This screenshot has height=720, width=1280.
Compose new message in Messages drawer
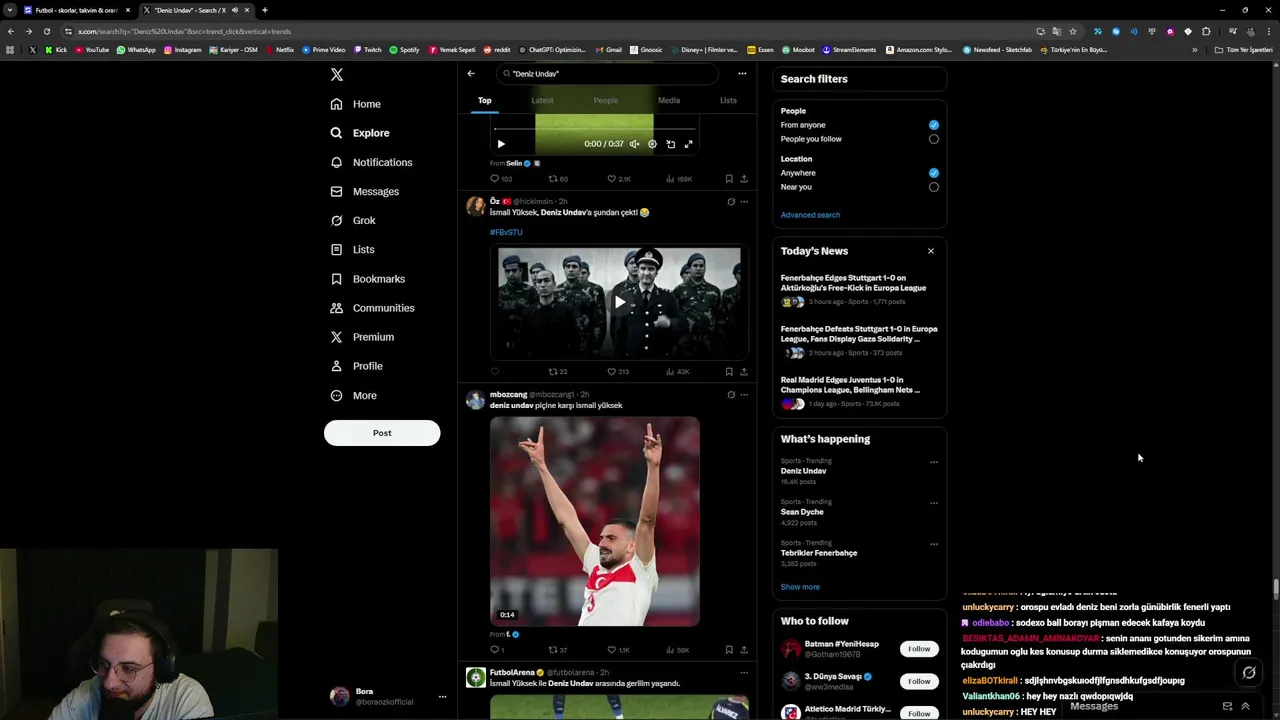[1227, 706]
